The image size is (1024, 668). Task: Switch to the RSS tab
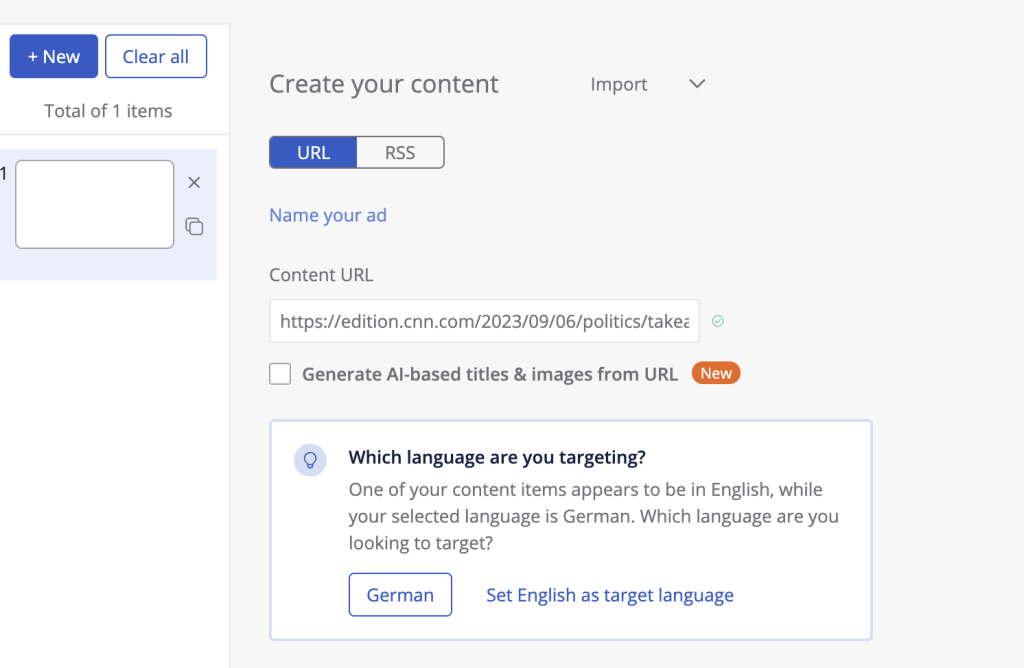click(400, 153)
